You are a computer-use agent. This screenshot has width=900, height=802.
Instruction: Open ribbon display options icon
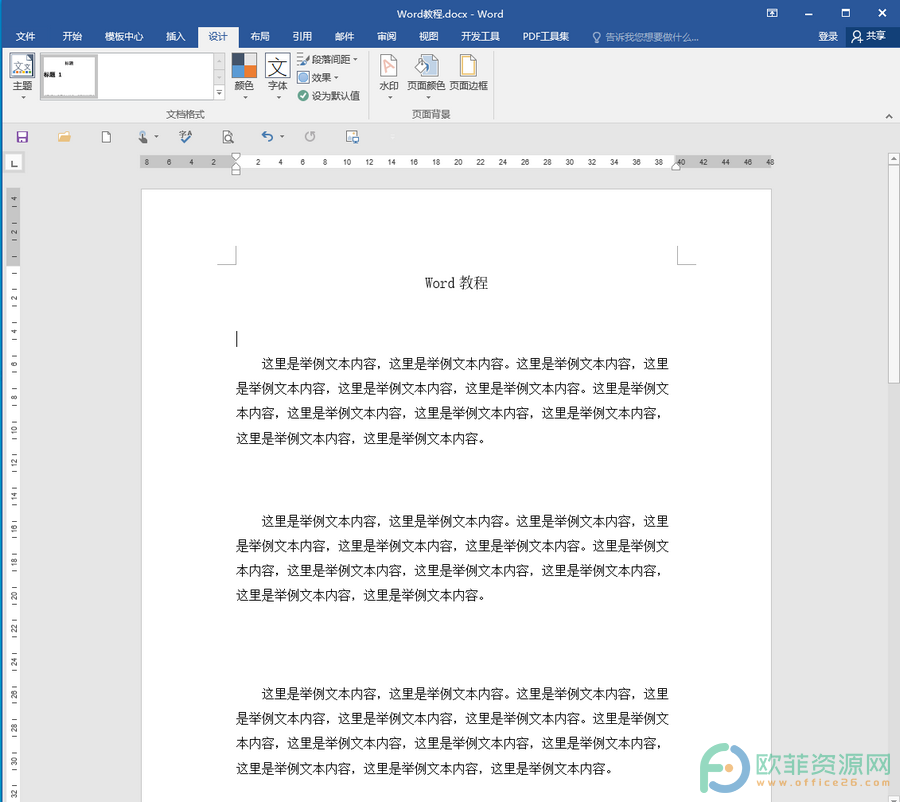(x=772, y=13)
